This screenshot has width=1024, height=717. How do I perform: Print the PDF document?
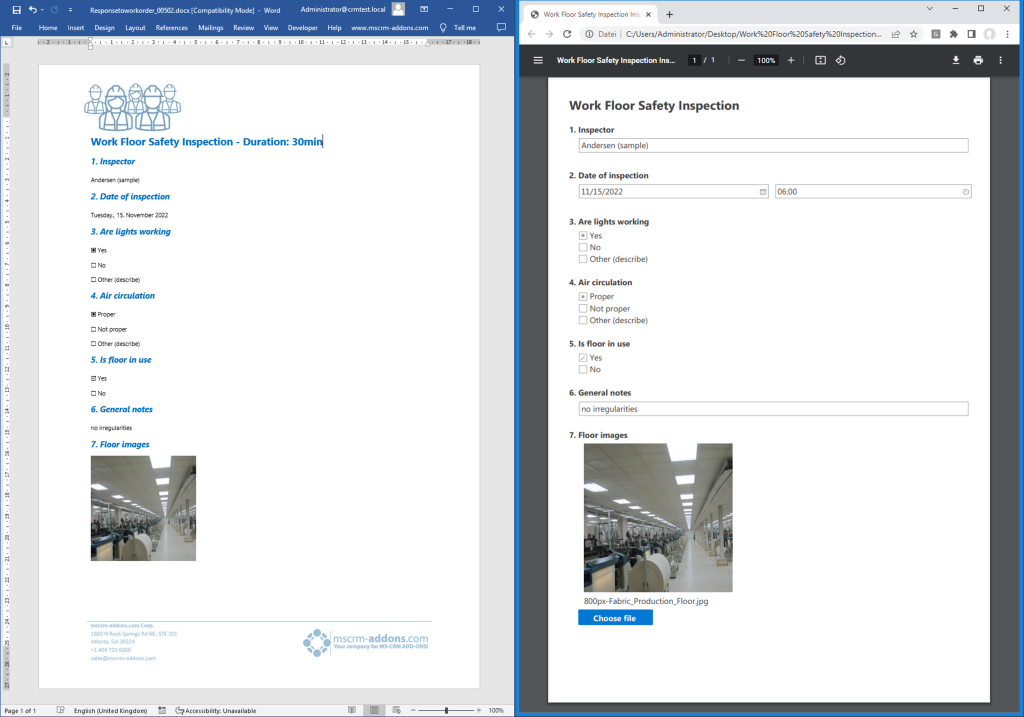(978, 60)
